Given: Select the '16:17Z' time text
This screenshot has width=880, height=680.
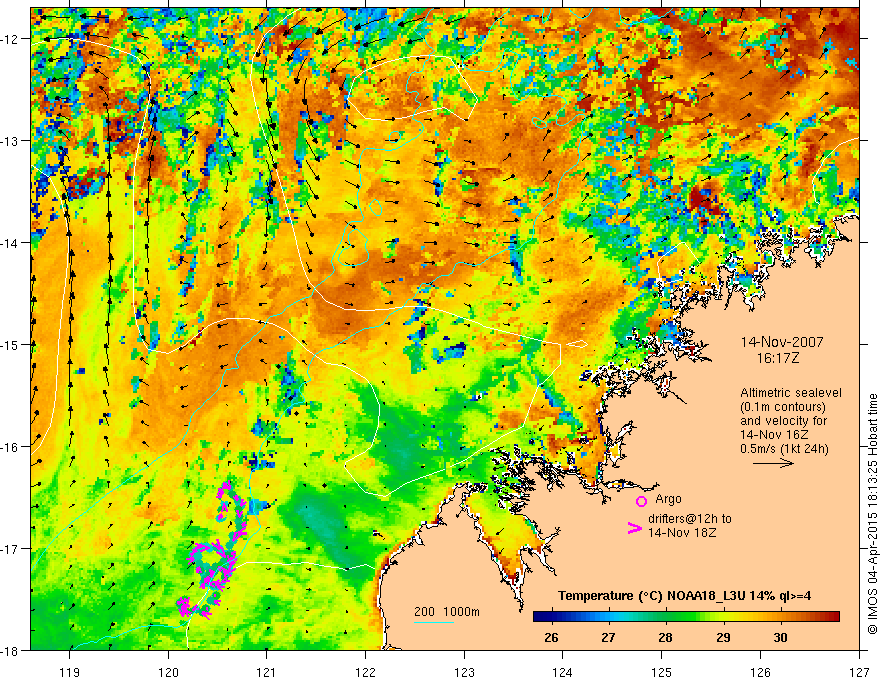Looking at the screenshot, I should (777, 358).
